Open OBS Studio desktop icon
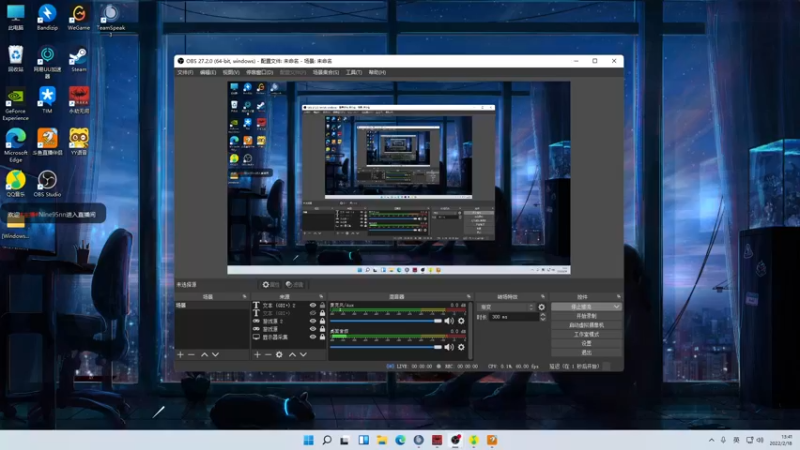 (x=47, y=184)
